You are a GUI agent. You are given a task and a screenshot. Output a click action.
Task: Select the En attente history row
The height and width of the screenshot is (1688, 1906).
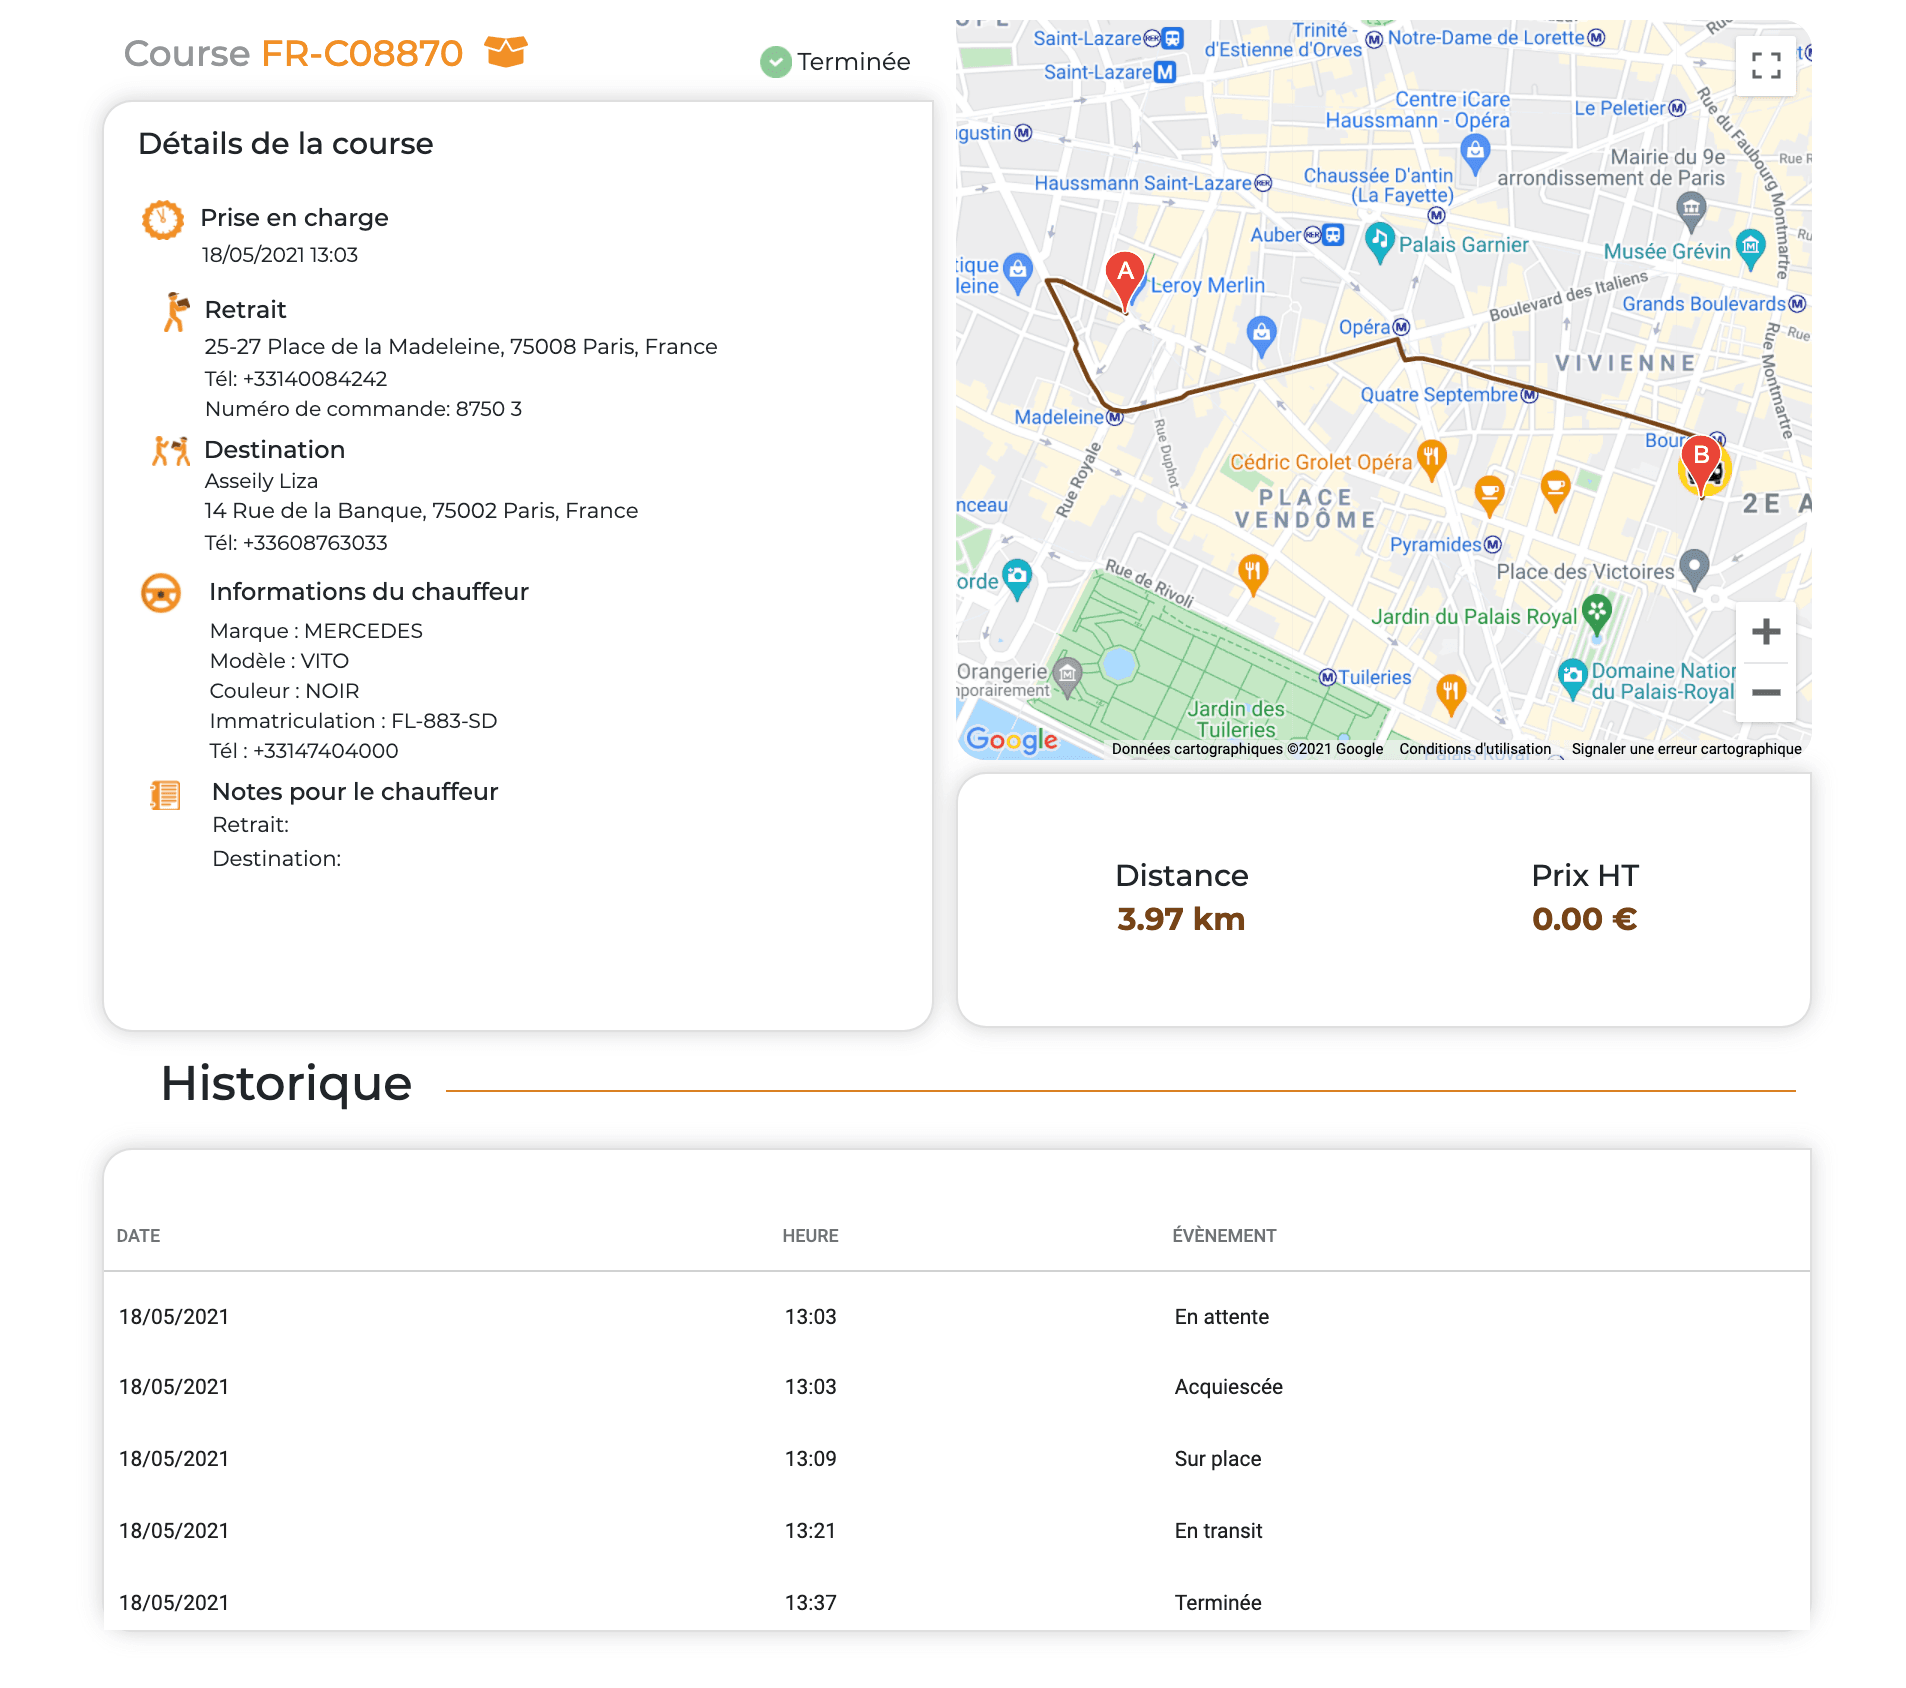[957, 1317]
